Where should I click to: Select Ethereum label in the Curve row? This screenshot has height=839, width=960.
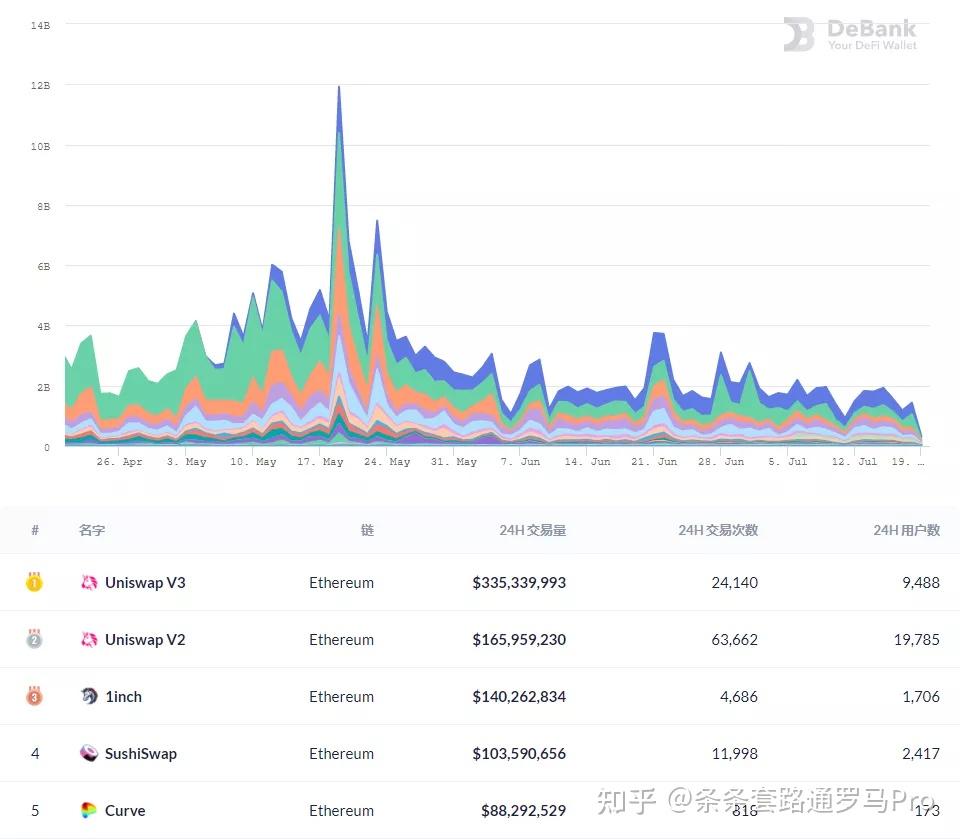(342, 810)
